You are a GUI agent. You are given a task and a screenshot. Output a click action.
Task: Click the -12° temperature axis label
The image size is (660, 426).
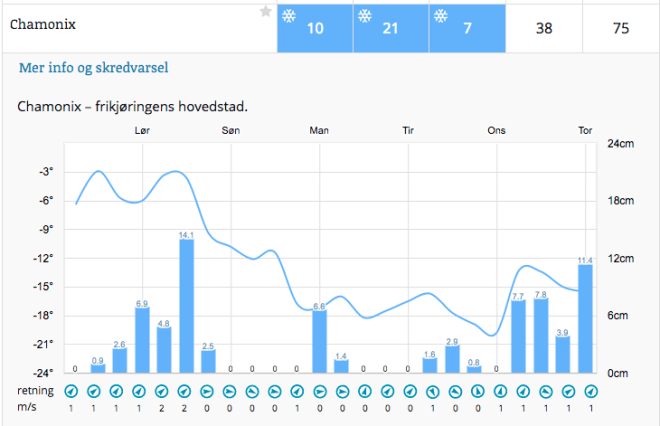(x=43, y=258)
